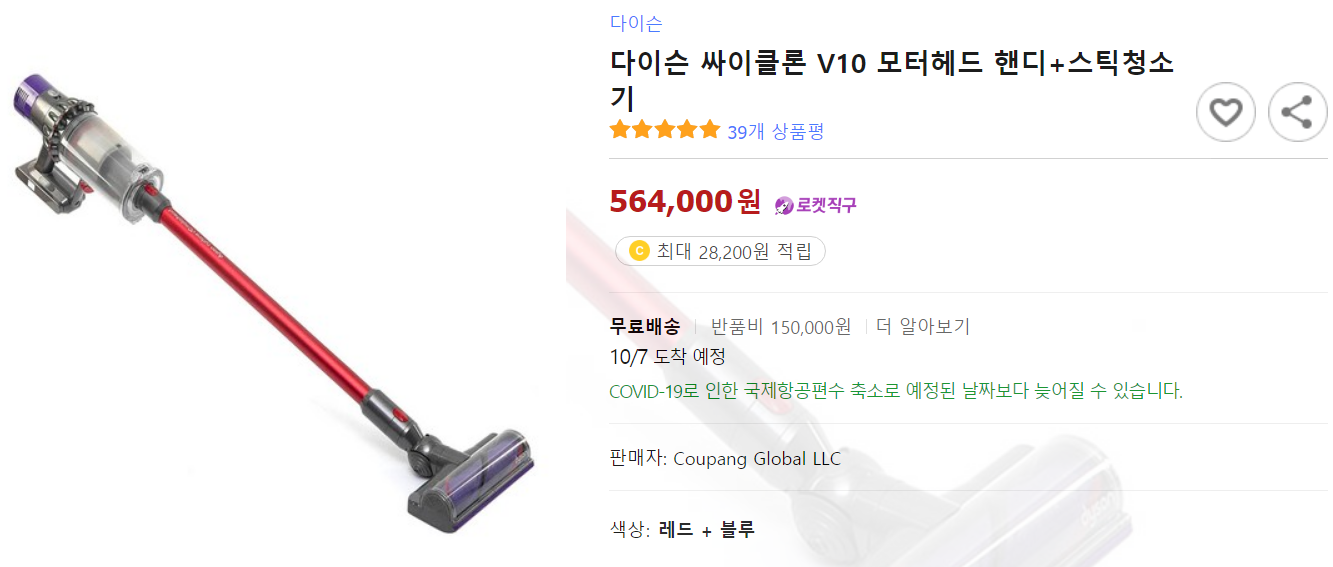Open the 더 알아보기 shipping details link
1333x567 pixels.
click(x=923, y=326)
